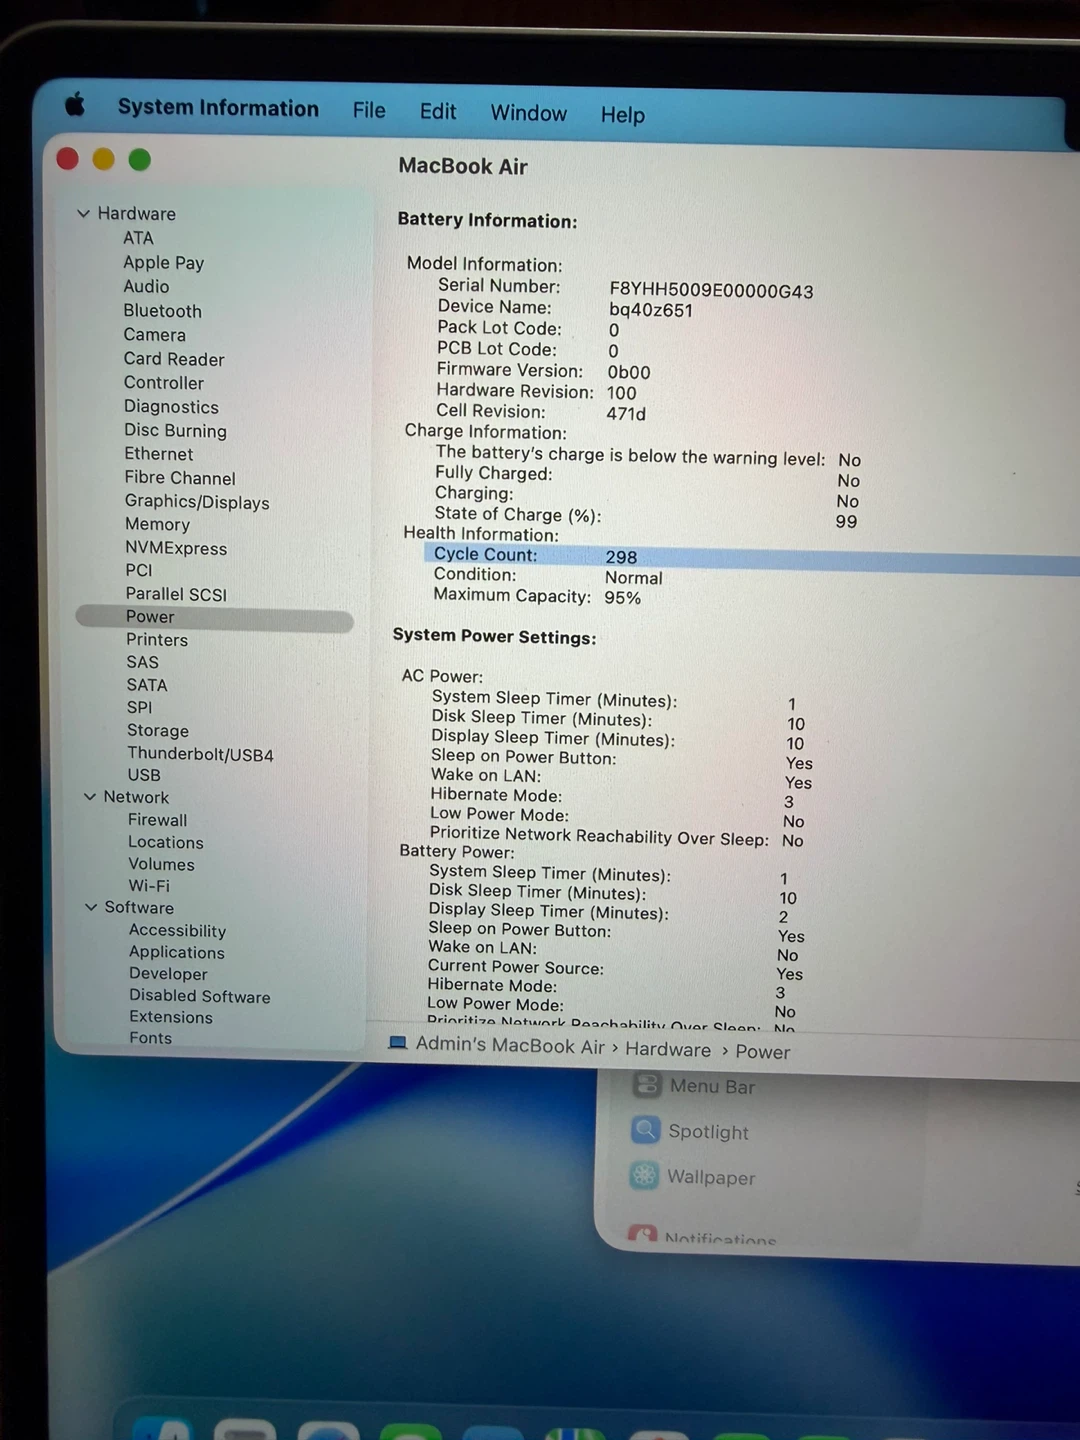Select Disabled Software in the sidebar
Screen dimensions: 1080x1440
coord(200,996)
